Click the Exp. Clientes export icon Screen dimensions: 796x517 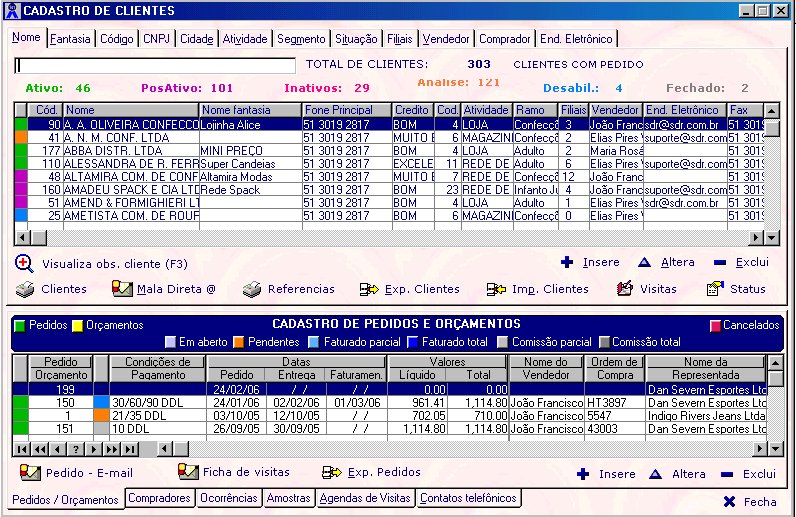click(369, 289)
